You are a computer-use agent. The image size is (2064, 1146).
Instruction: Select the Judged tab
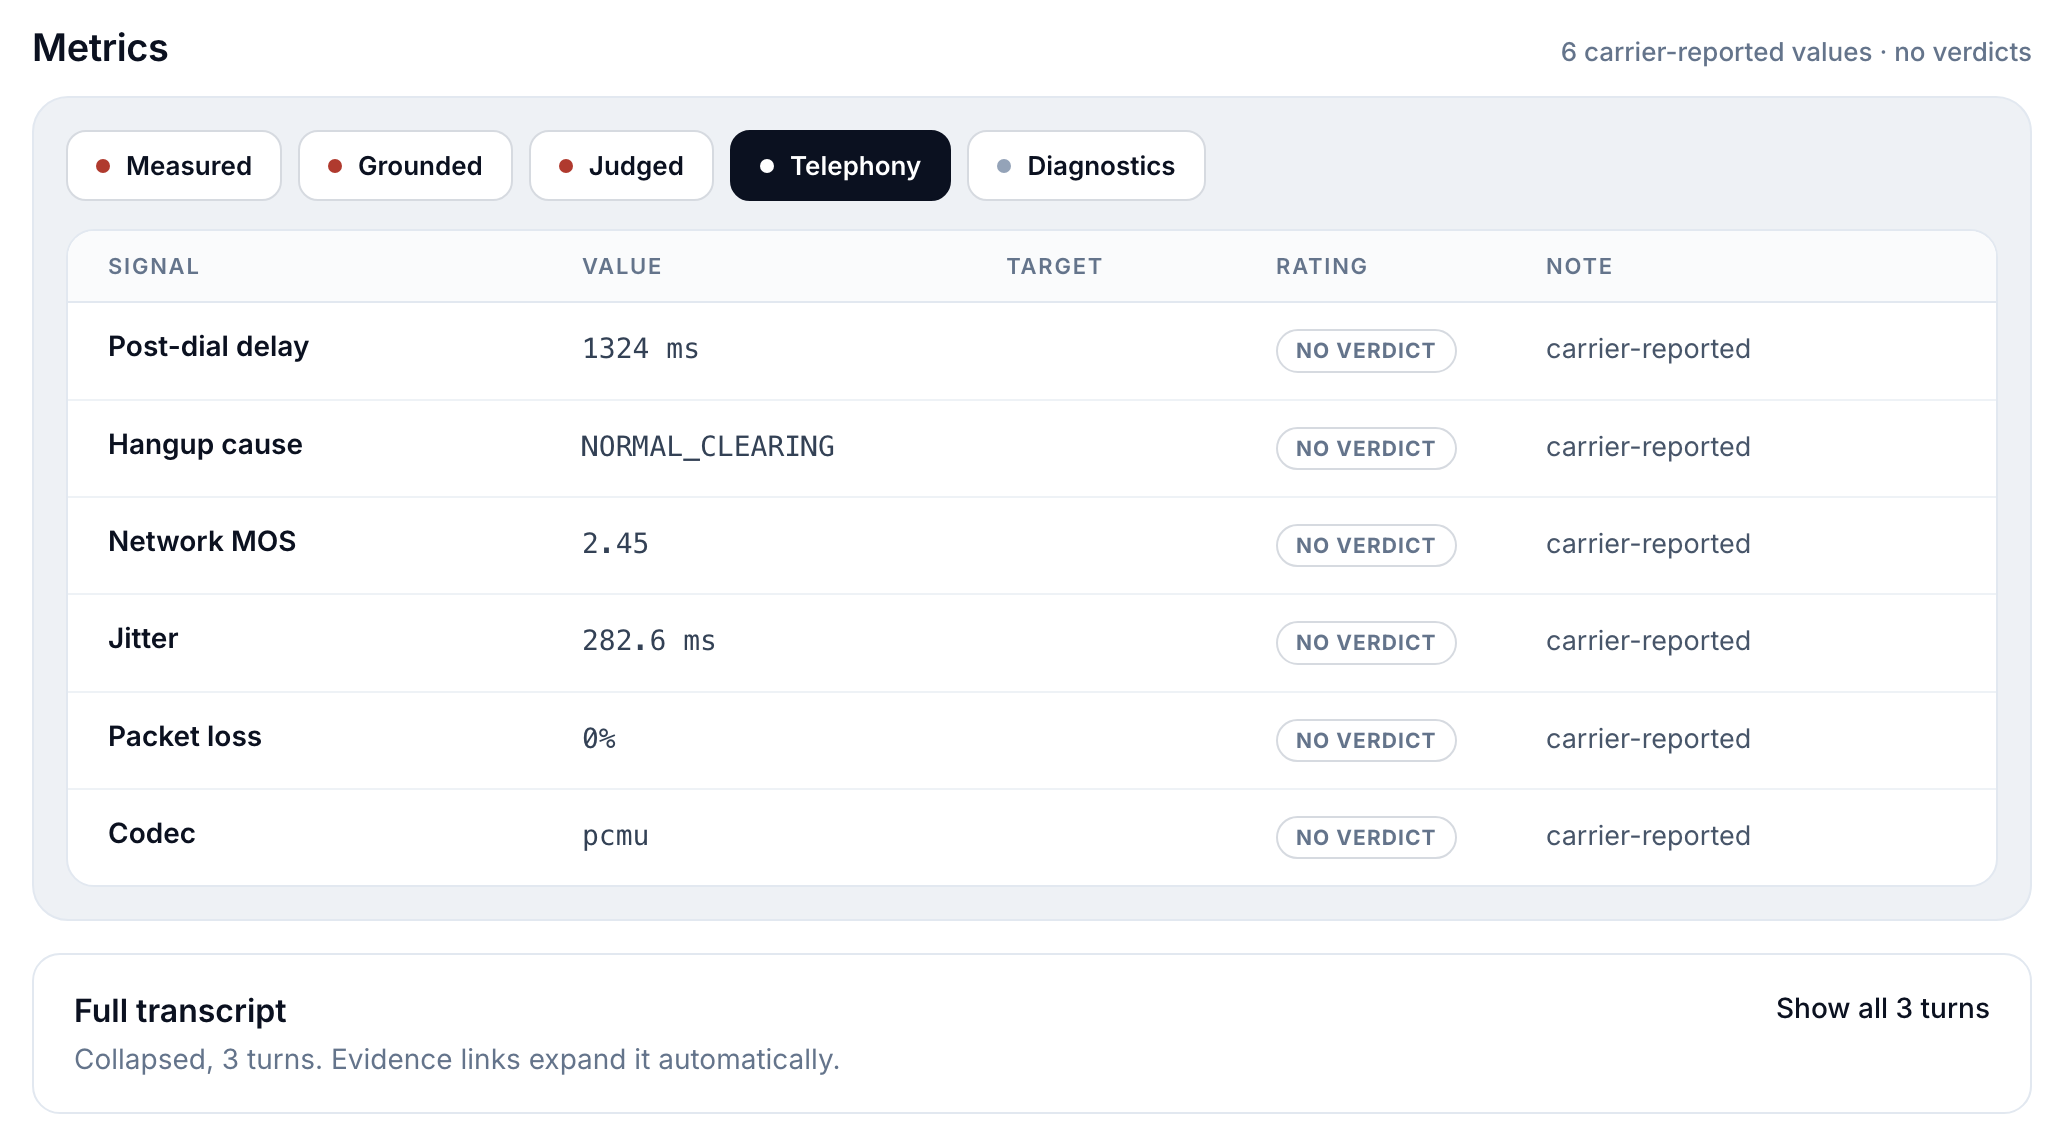621,166
